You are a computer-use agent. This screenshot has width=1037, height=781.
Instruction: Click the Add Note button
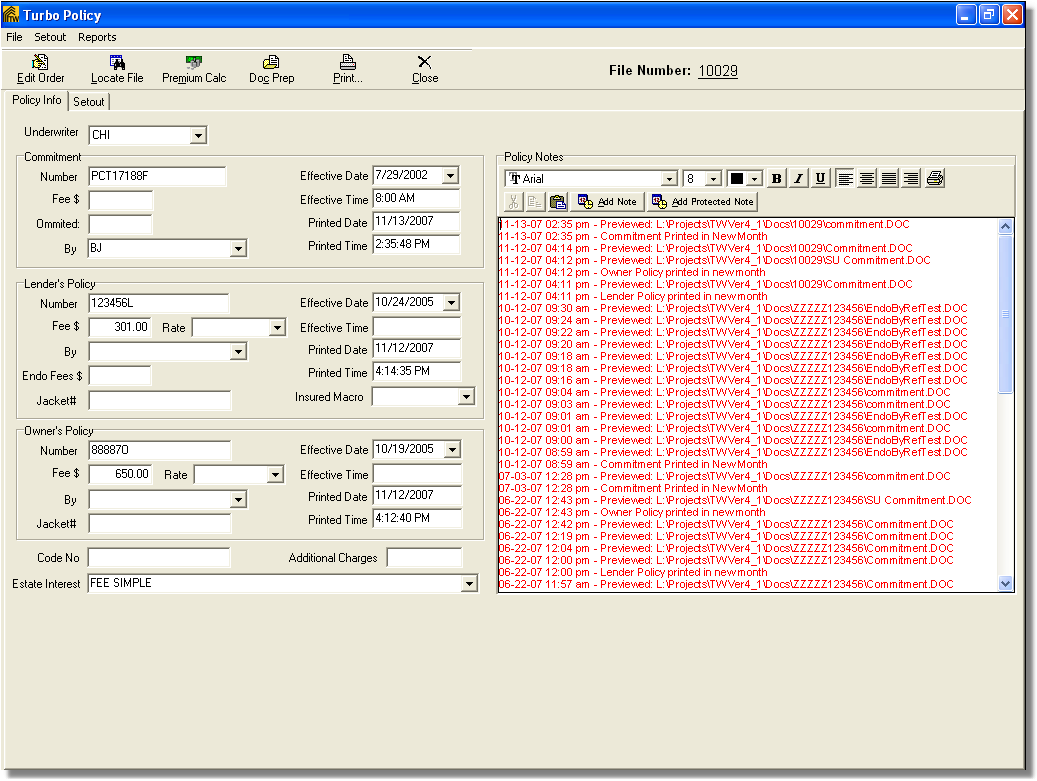click(x=608, y=202)
